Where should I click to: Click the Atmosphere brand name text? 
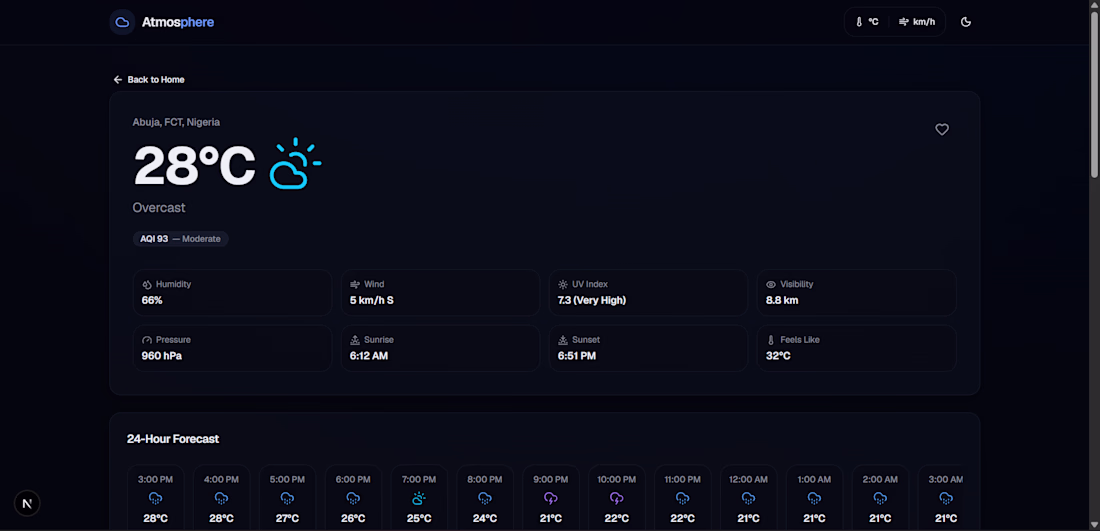click(x=177, y=22)
